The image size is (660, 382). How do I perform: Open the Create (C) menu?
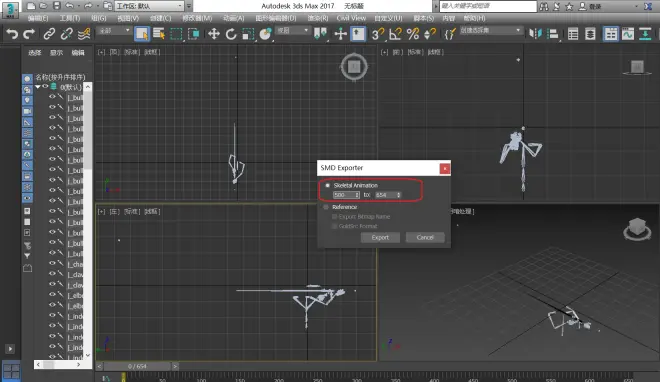tap(160, 18)
